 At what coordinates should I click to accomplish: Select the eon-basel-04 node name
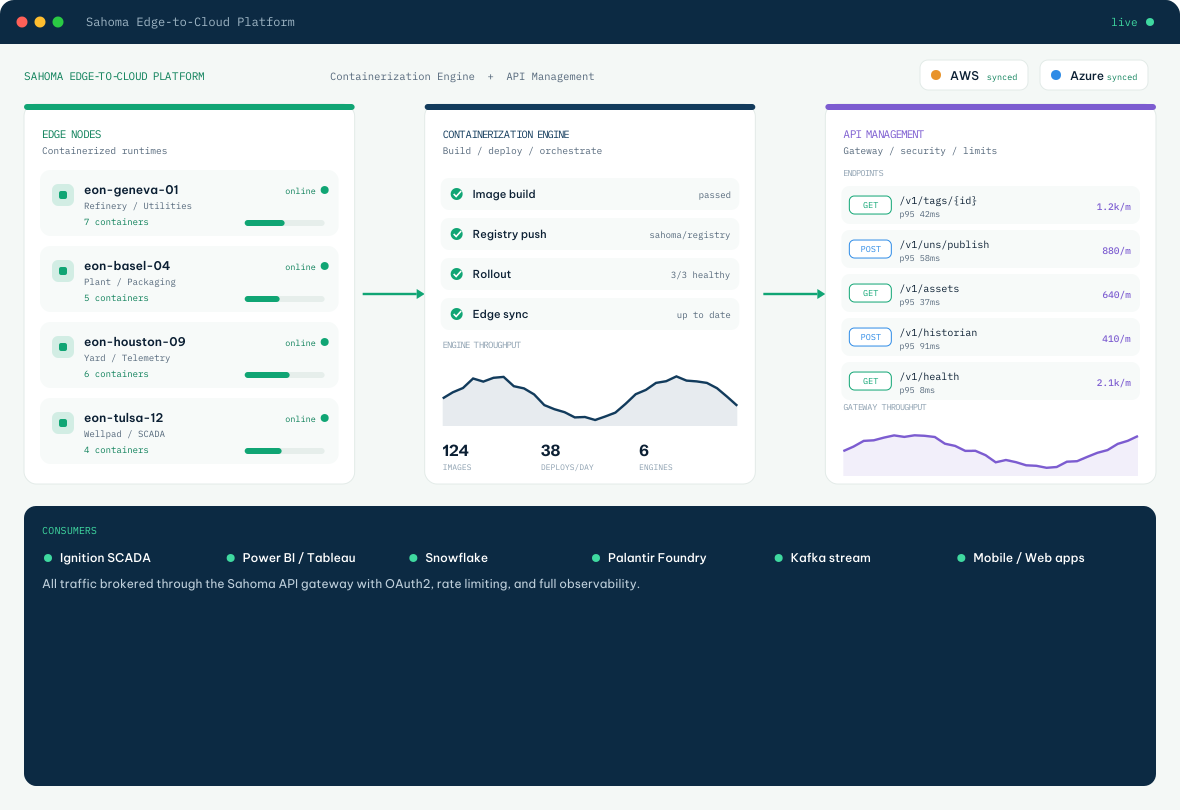[127, 266]
